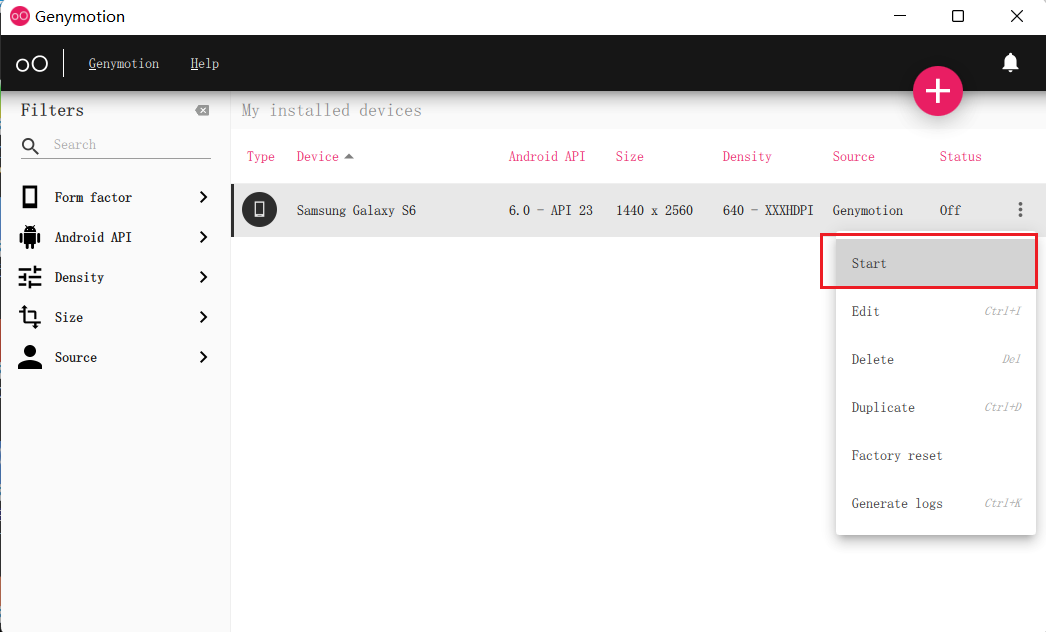Viewport: 1046px width, 632px height.
Task: Sort by the Source column header
Action: [x=853, y=156]
